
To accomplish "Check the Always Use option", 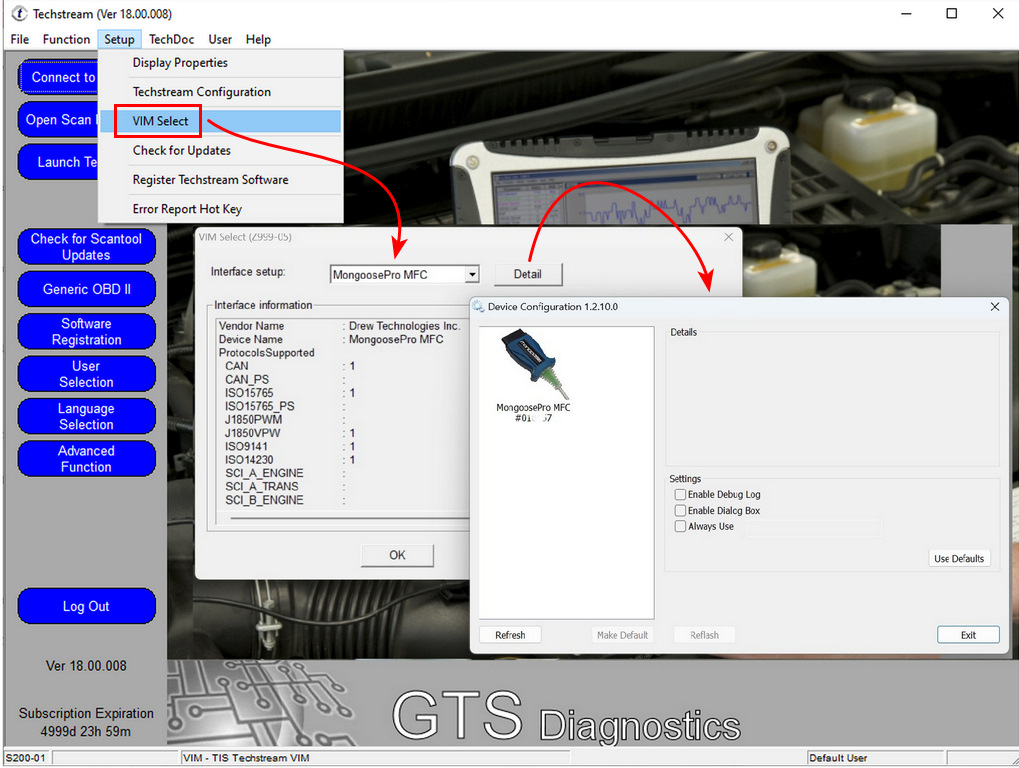I will click(x=680, y=526).
